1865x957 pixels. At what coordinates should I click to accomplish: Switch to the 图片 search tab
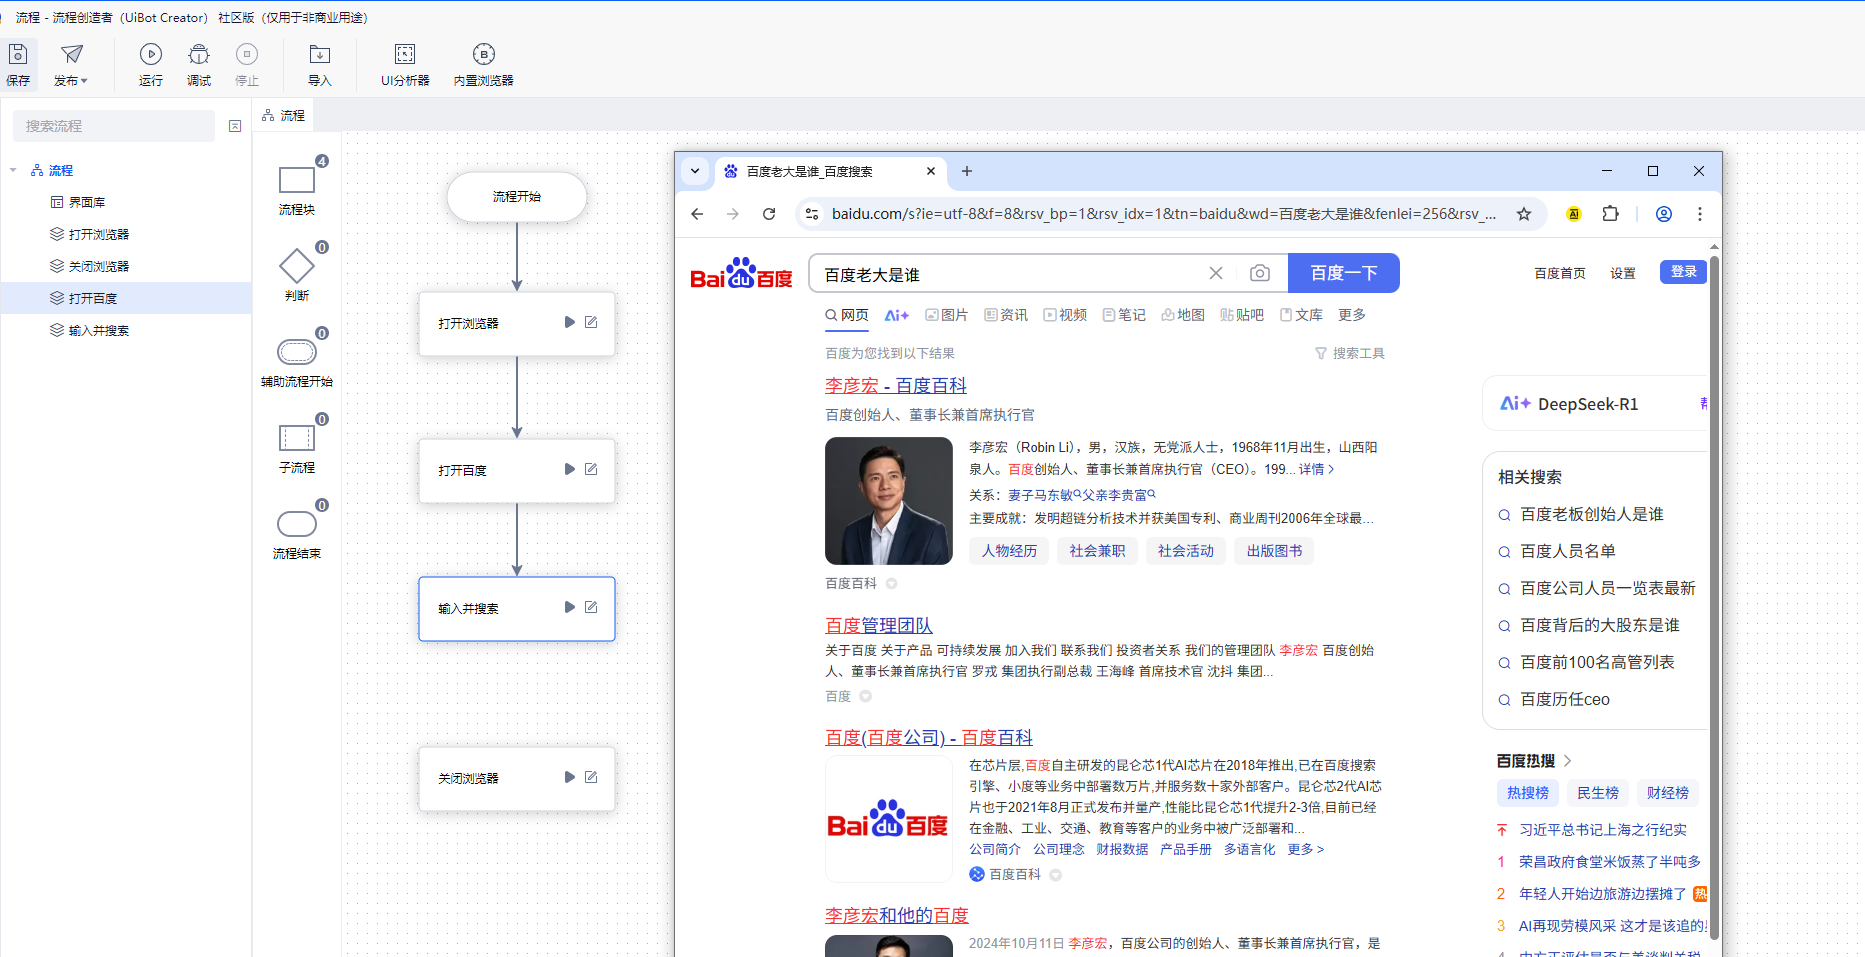coord(946,315)
